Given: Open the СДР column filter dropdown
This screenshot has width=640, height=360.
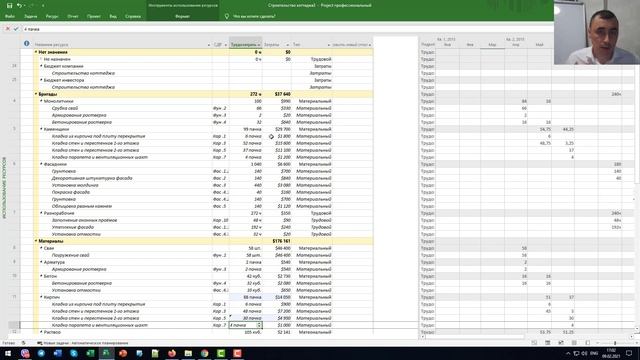Looking at the screenshot, I should tap(226, 44).
